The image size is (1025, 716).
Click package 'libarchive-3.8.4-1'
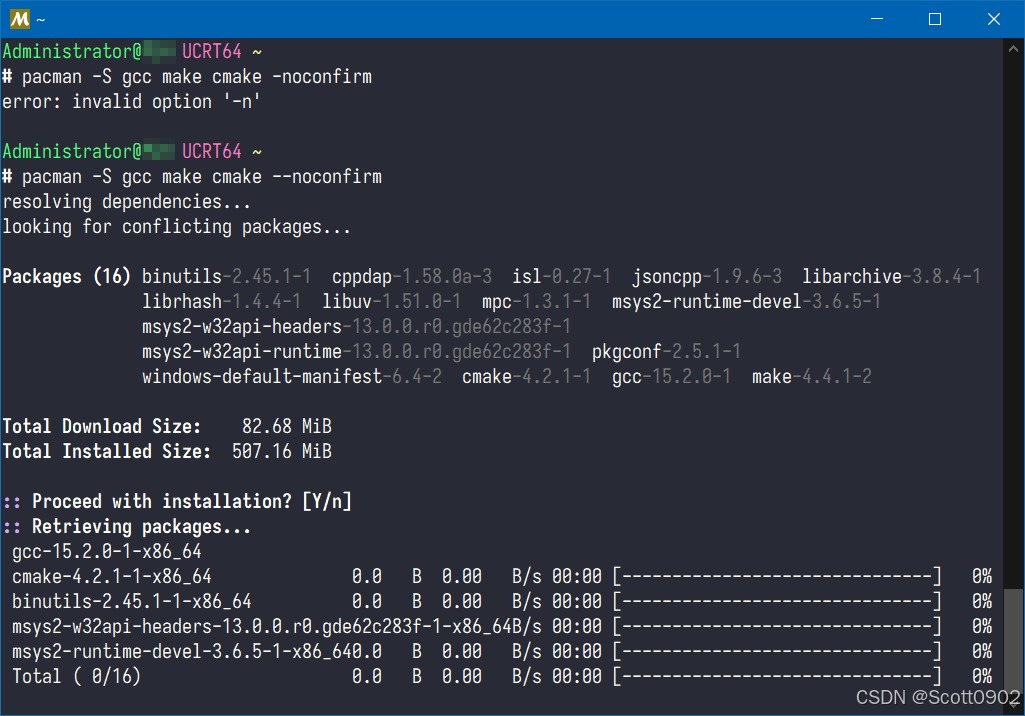coord(892,277)
